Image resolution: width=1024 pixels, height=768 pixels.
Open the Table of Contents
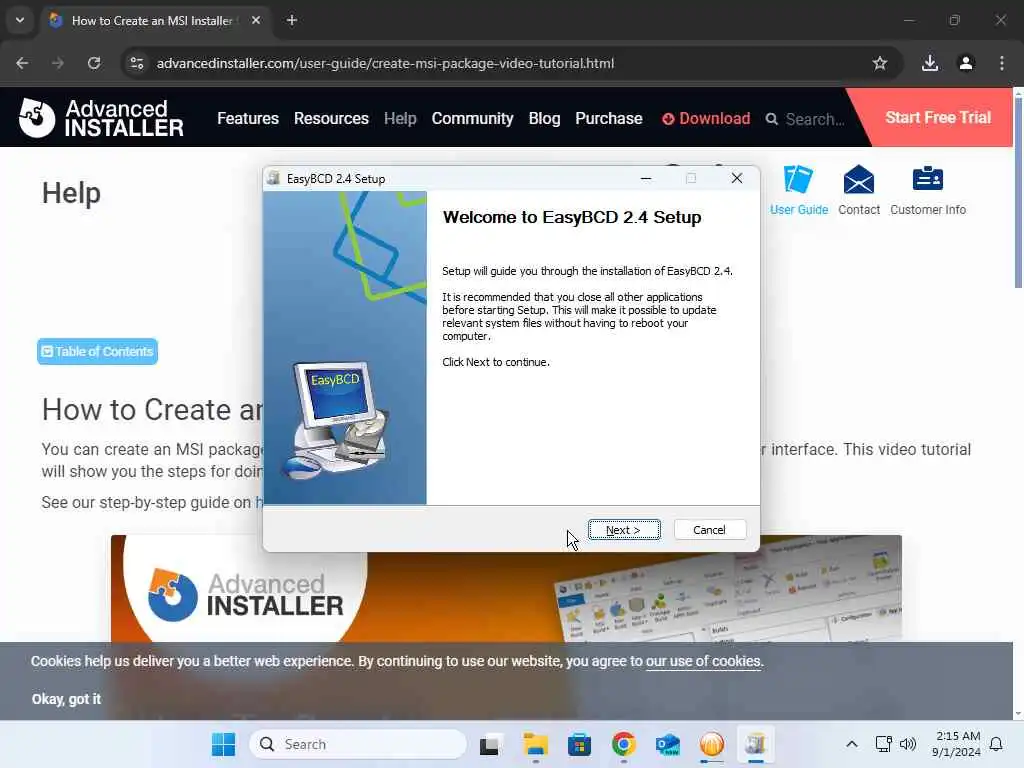[97, 351]
